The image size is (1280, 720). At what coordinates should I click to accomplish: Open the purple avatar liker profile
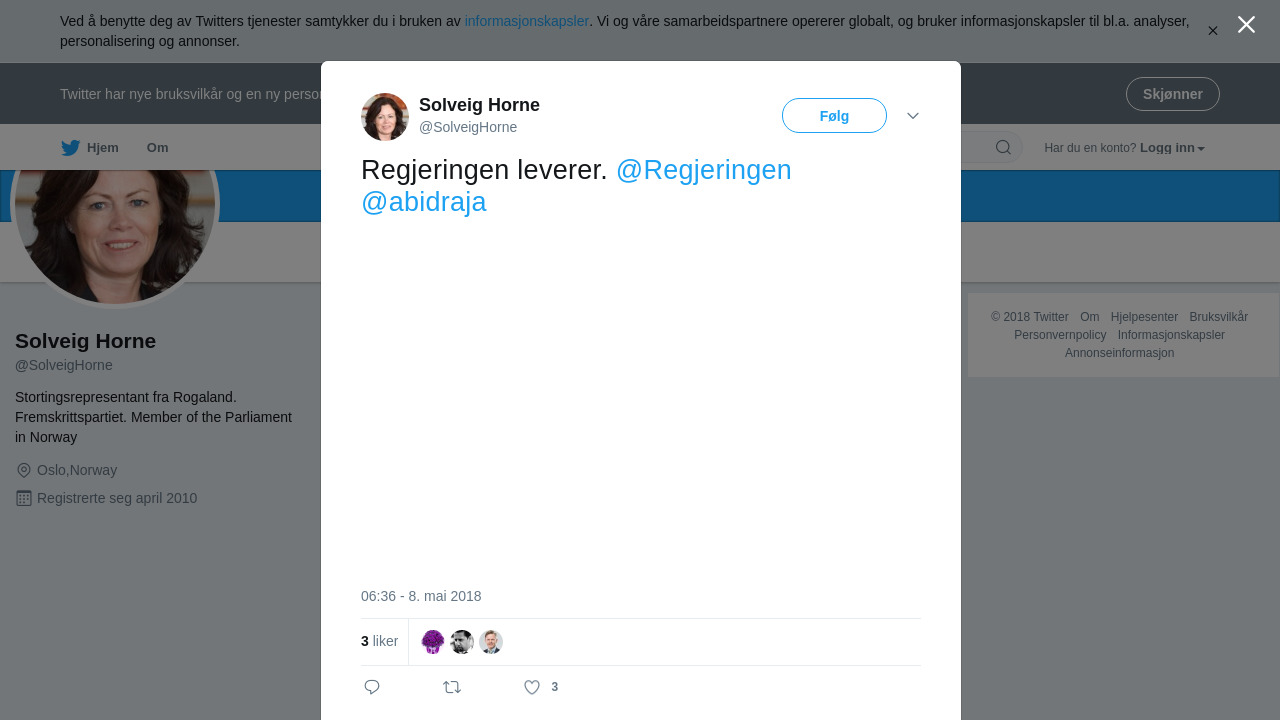point(433,642)
